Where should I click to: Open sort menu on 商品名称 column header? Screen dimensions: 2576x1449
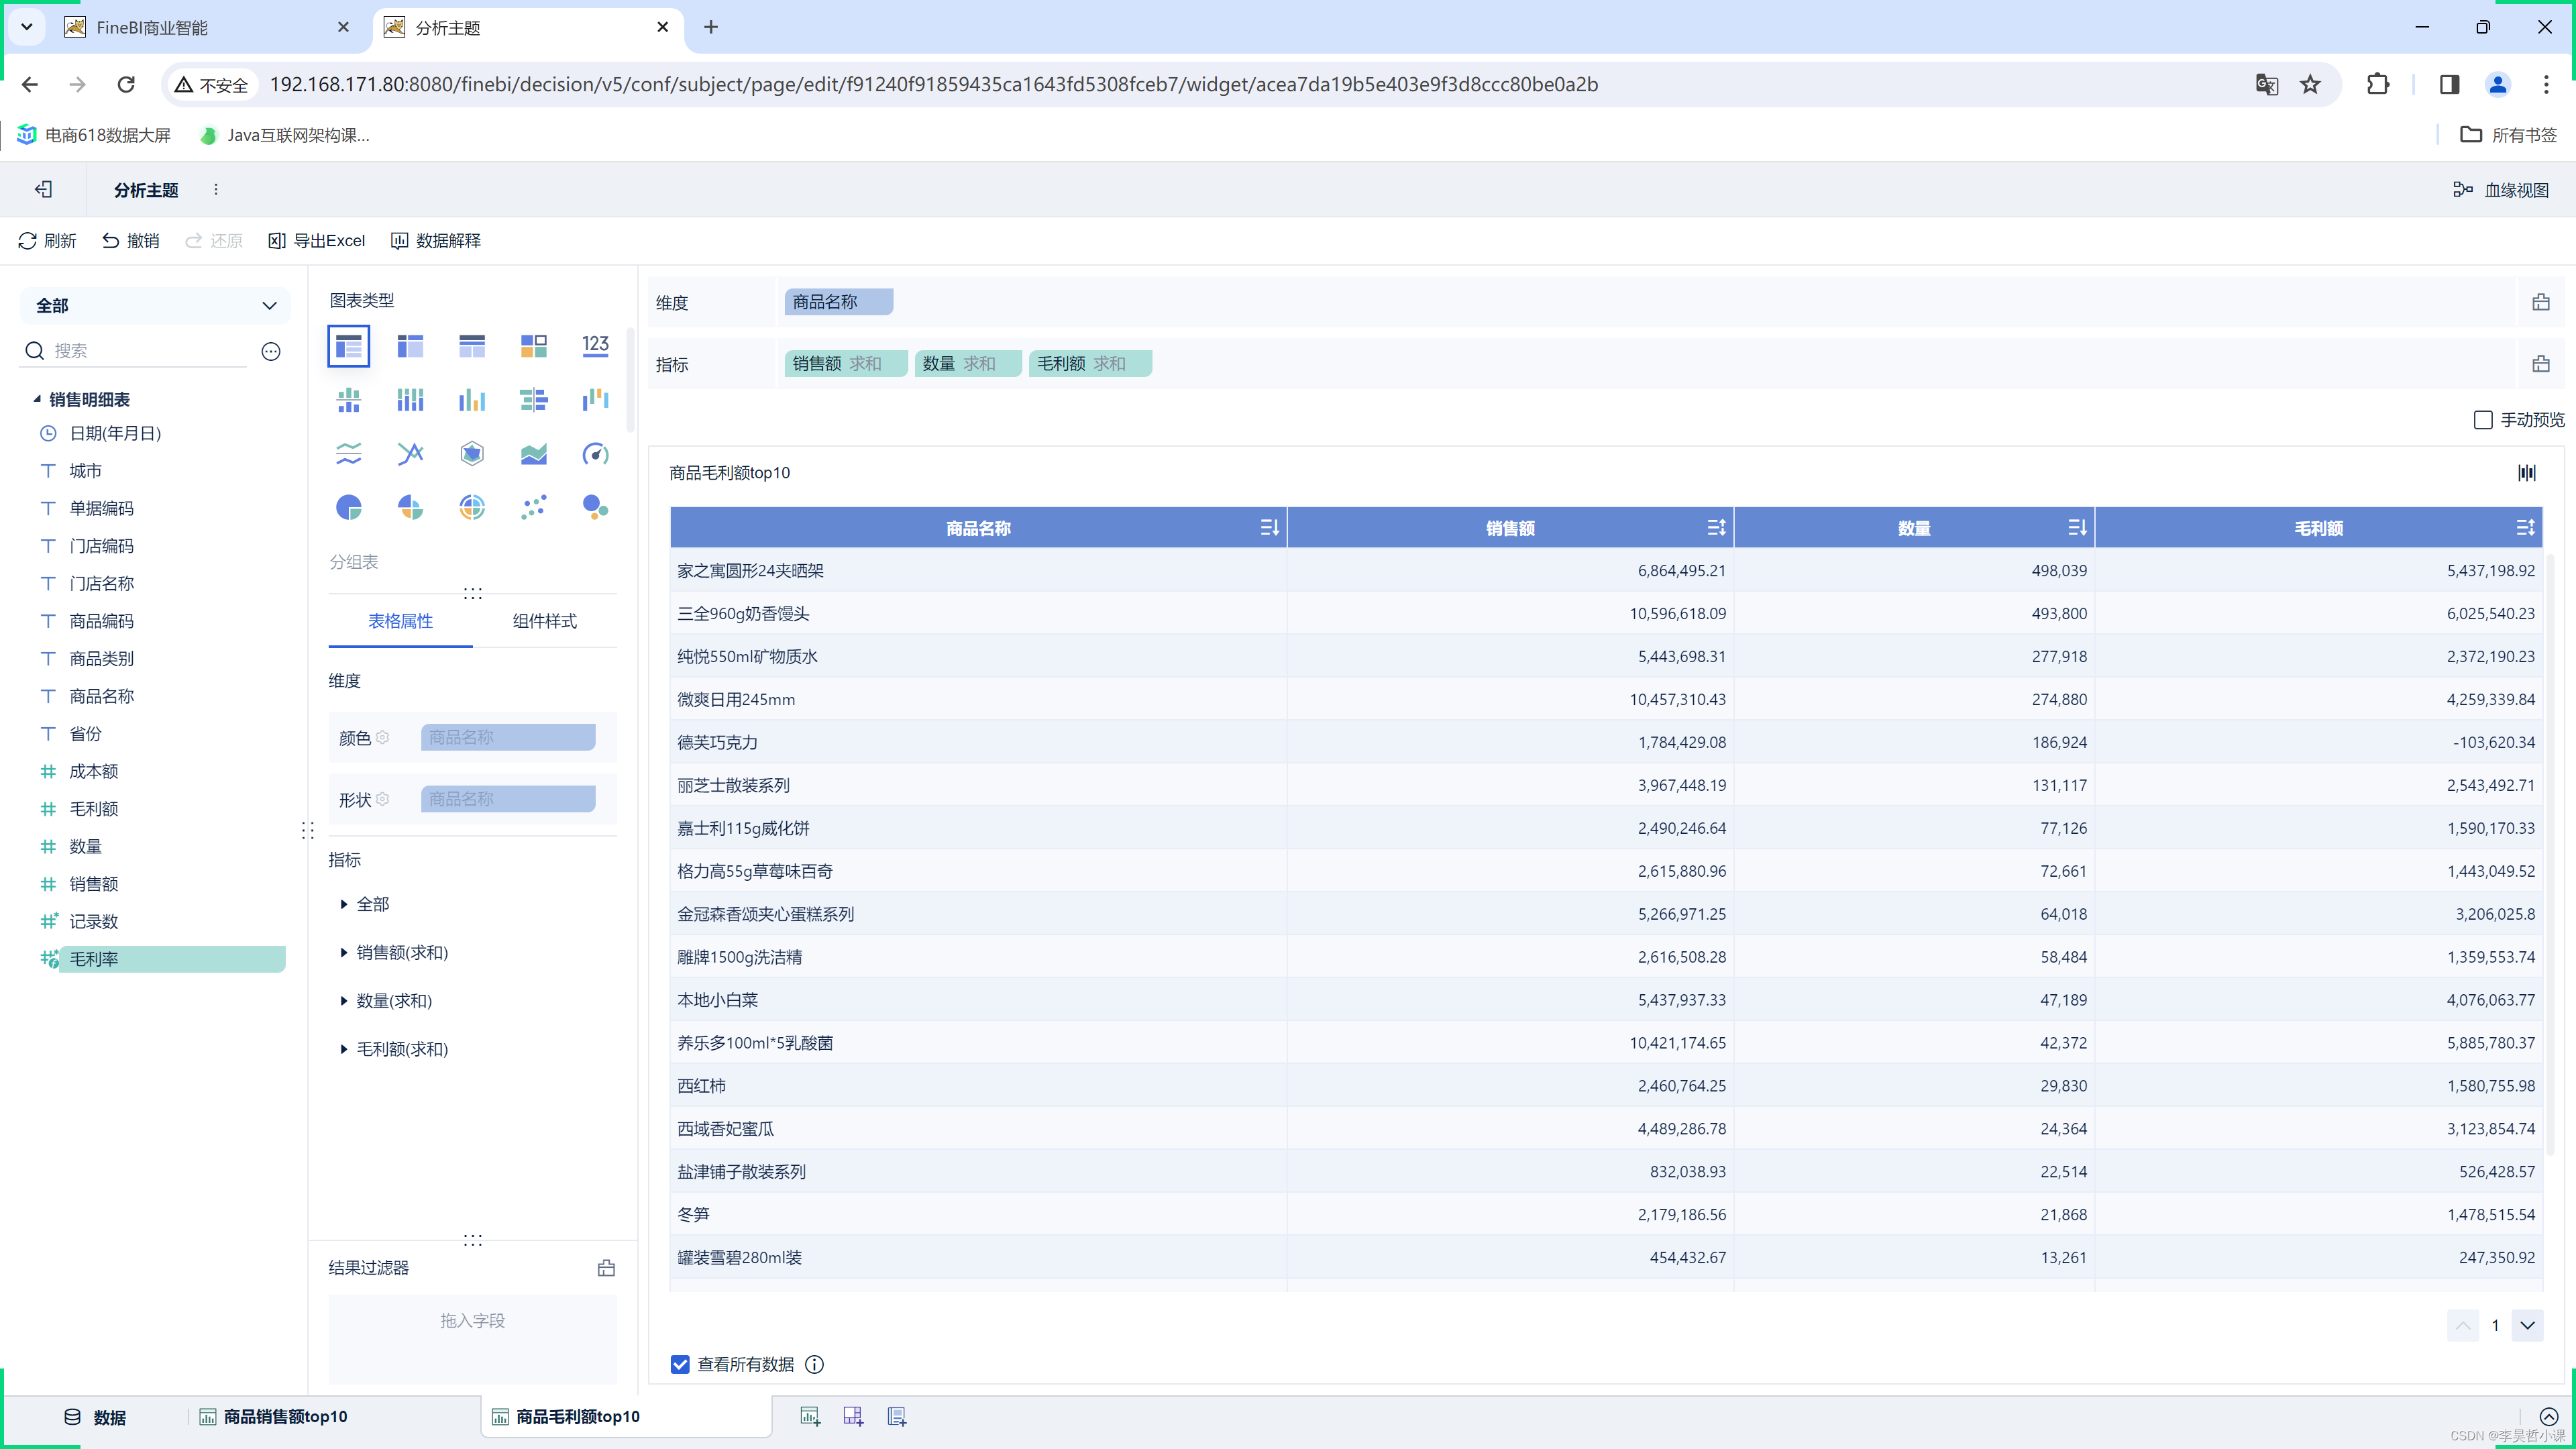[x=1269, y=527]
